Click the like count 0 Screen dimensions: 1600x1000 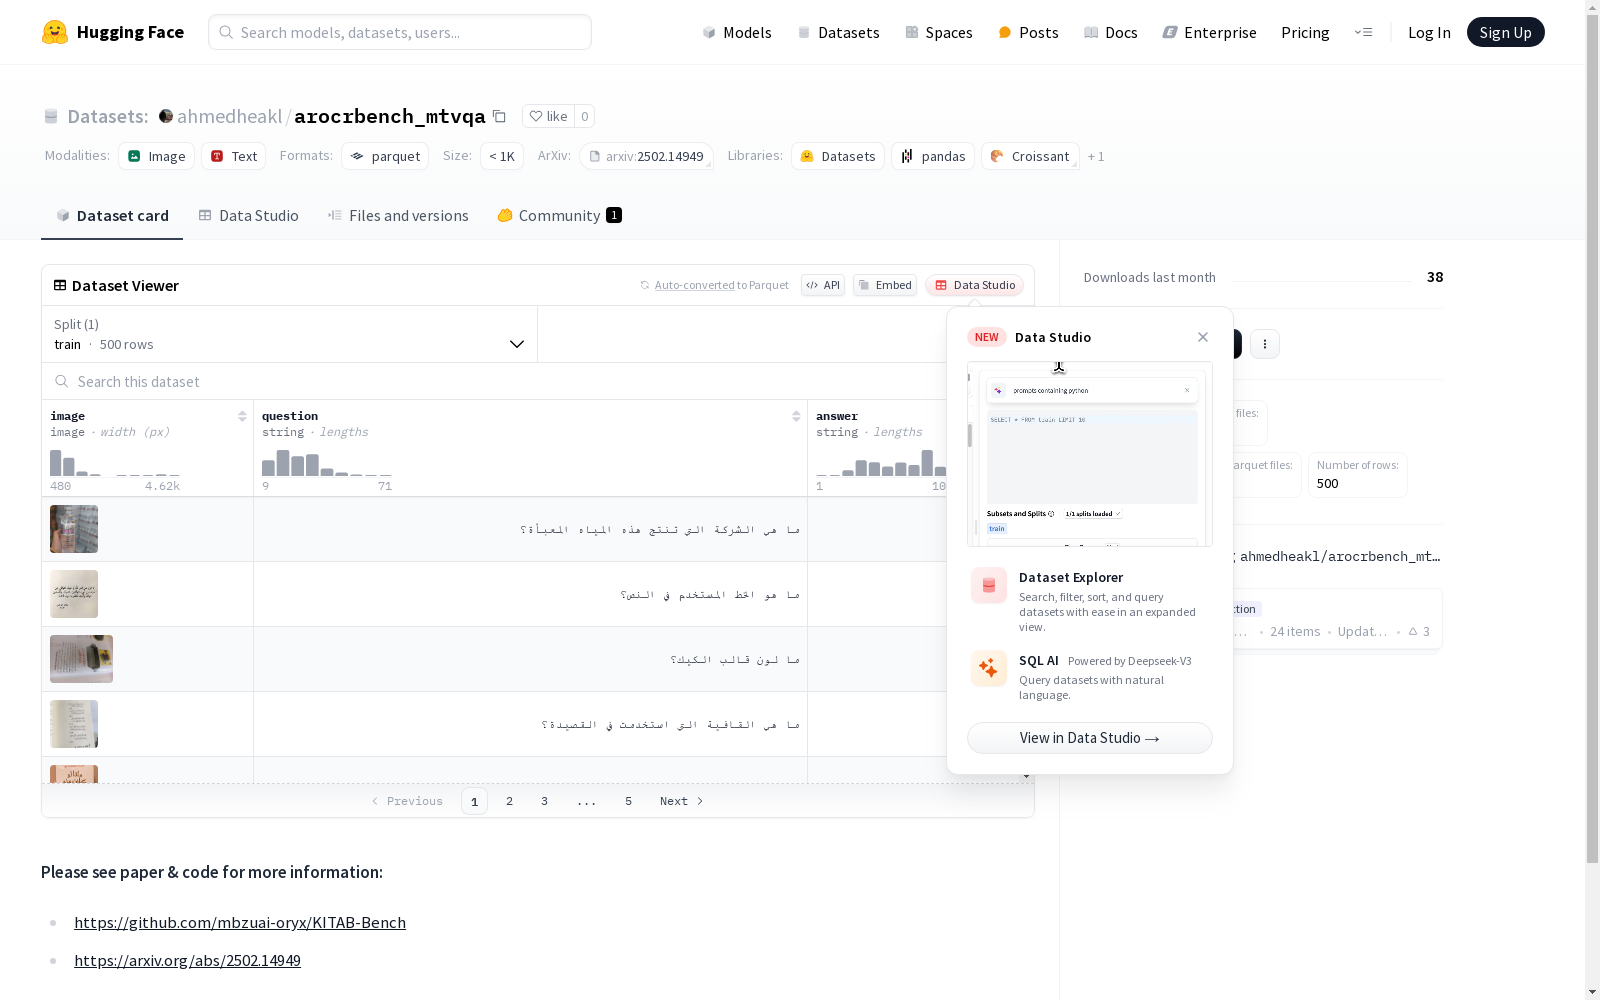coord(585,116)
